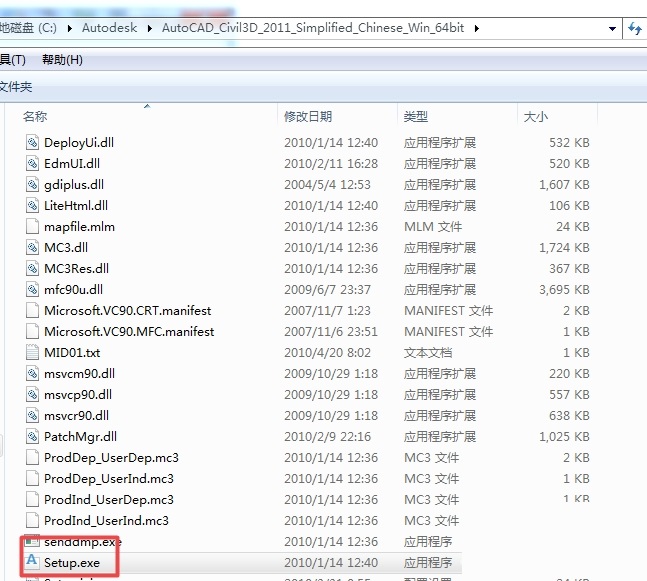Image resolution: width=647 pixels, height=581 pixels.
Task: Click the MID01.txt text document icon
Action: click(x=32, y=352)
